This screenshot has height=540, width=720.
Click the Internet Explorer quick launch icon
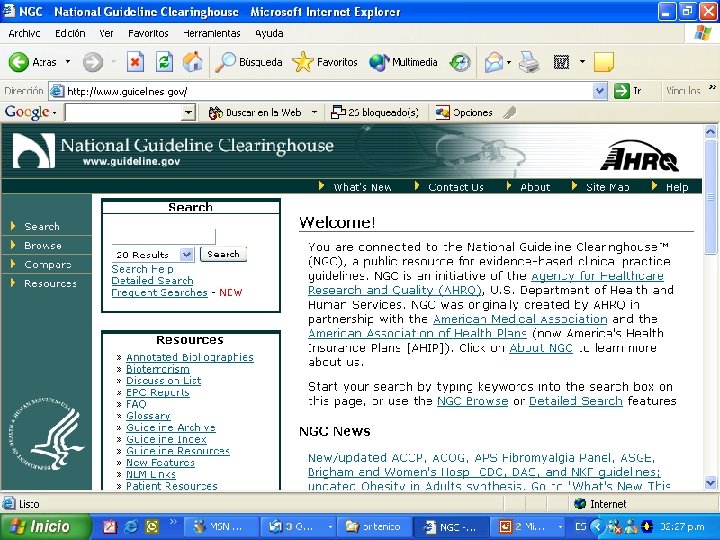click(x=131, y=526)
